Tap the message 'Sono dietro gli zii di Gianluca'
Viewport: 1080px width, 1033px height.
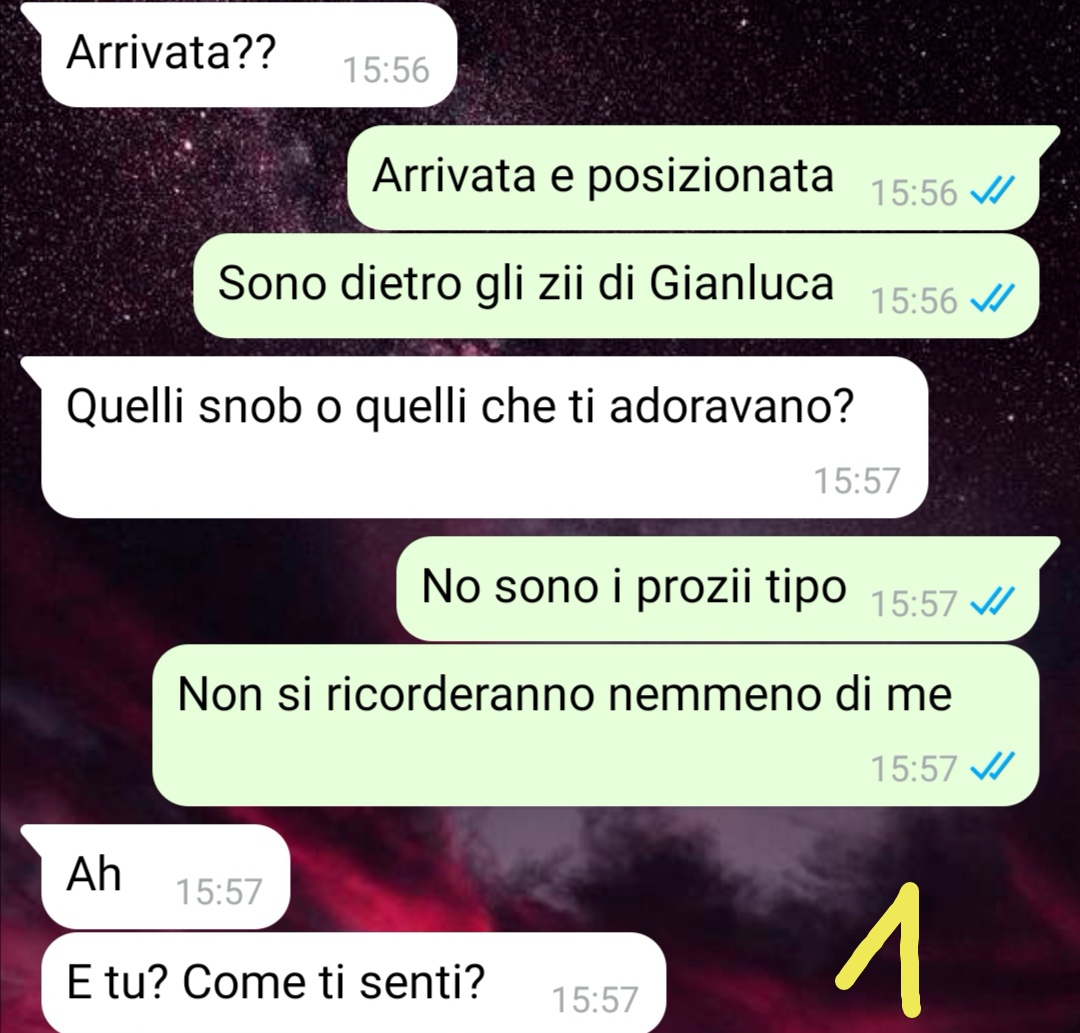click(x=616, y=286)
